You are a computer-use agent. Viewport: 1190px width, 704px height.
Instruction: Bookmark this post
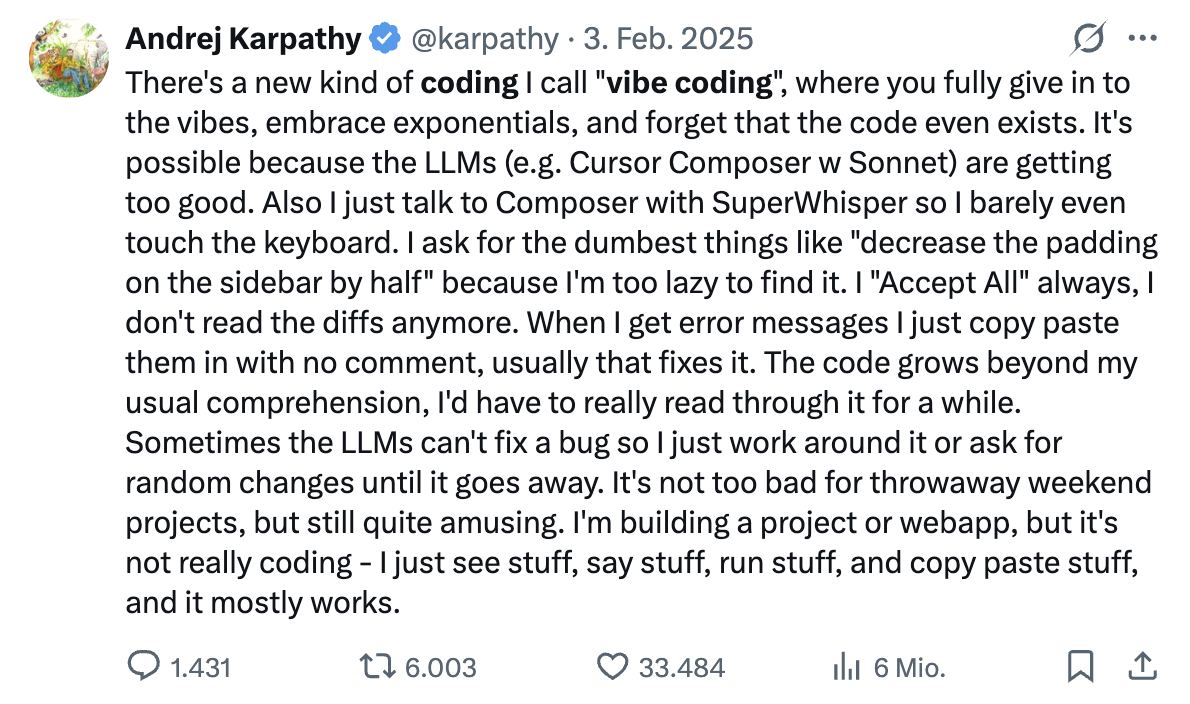(x=1080, y=666)
